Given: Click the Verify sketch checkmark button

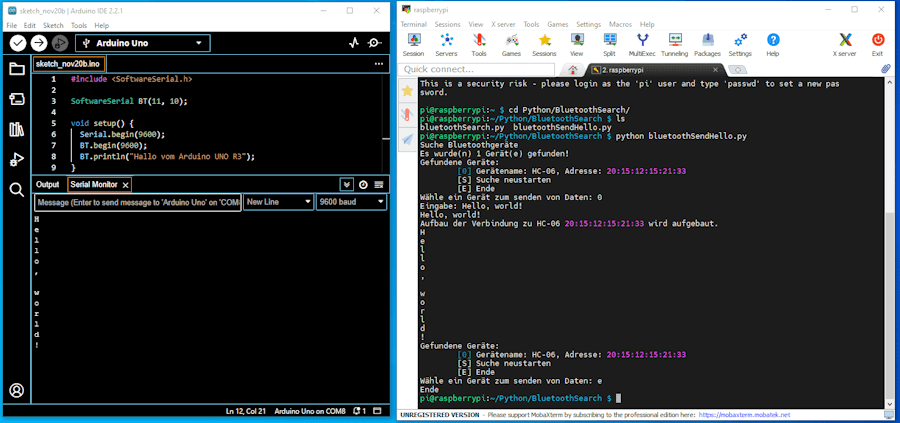Looking at the screenshot, I should (x=18, y=43).
